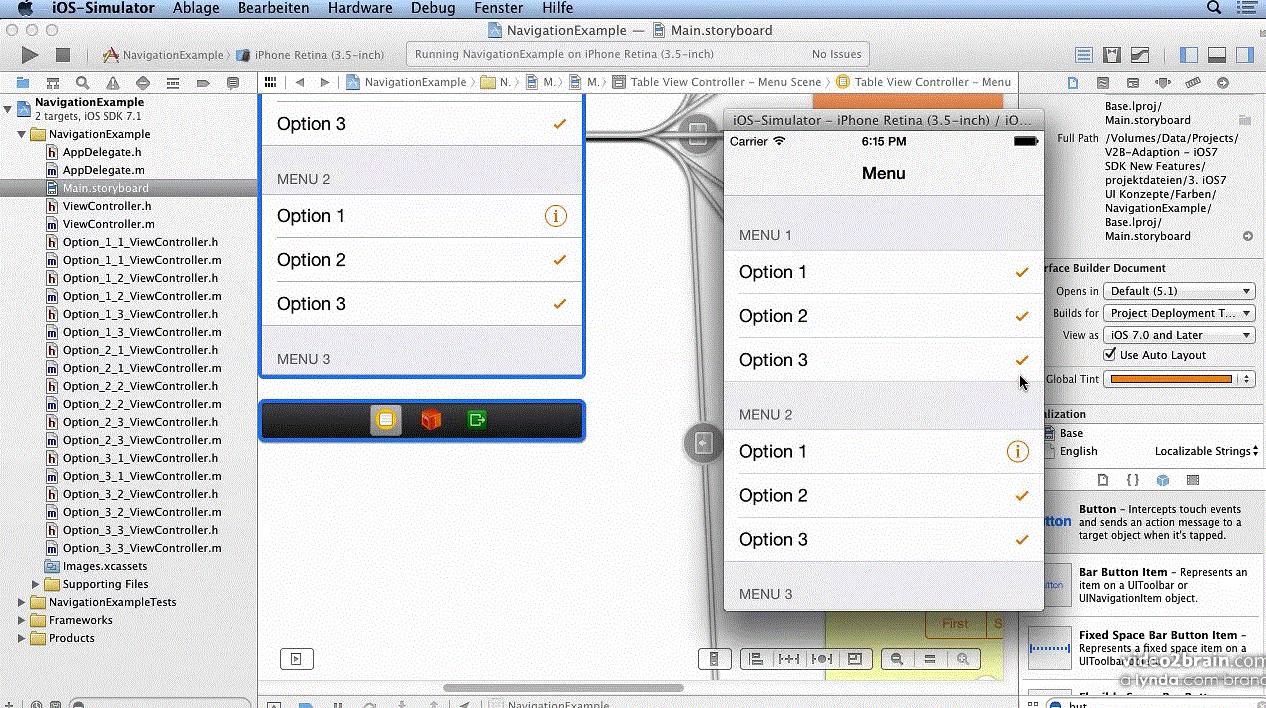Expand the Products group
Screen dimensions: 1266x708
click(x=22, y=638)
